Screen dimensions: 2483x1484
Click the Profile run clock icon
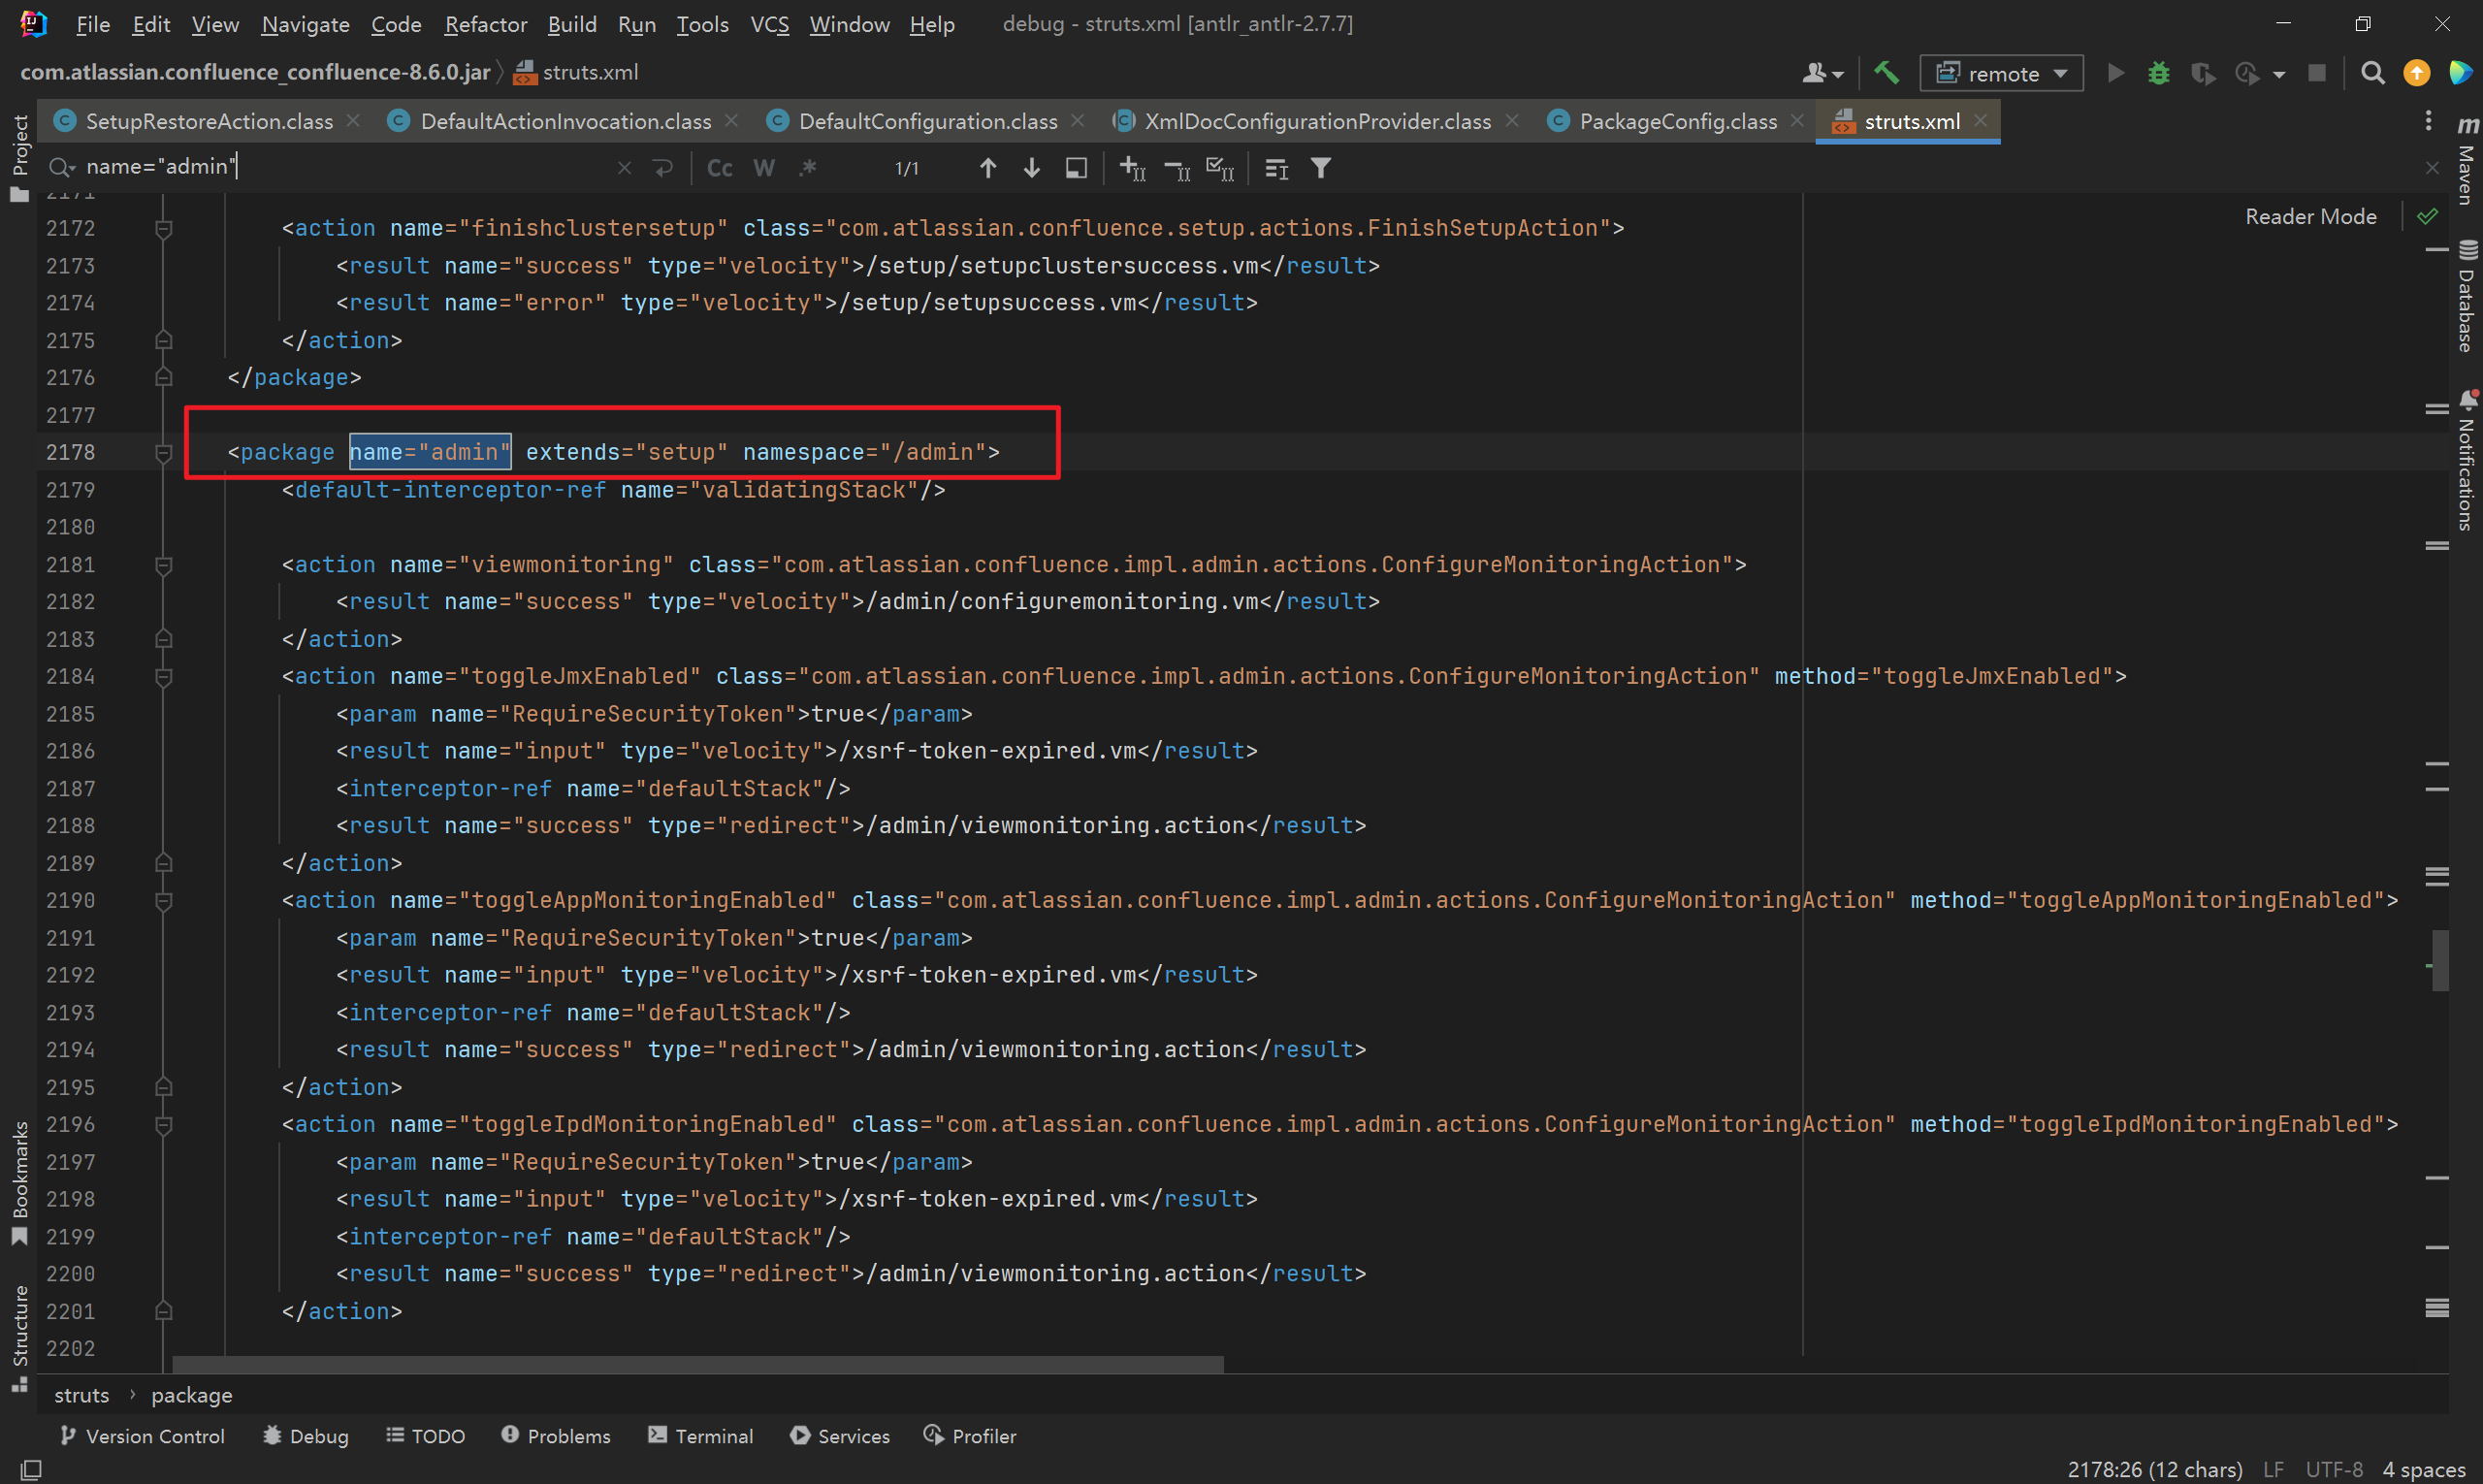coord(2247,73)
